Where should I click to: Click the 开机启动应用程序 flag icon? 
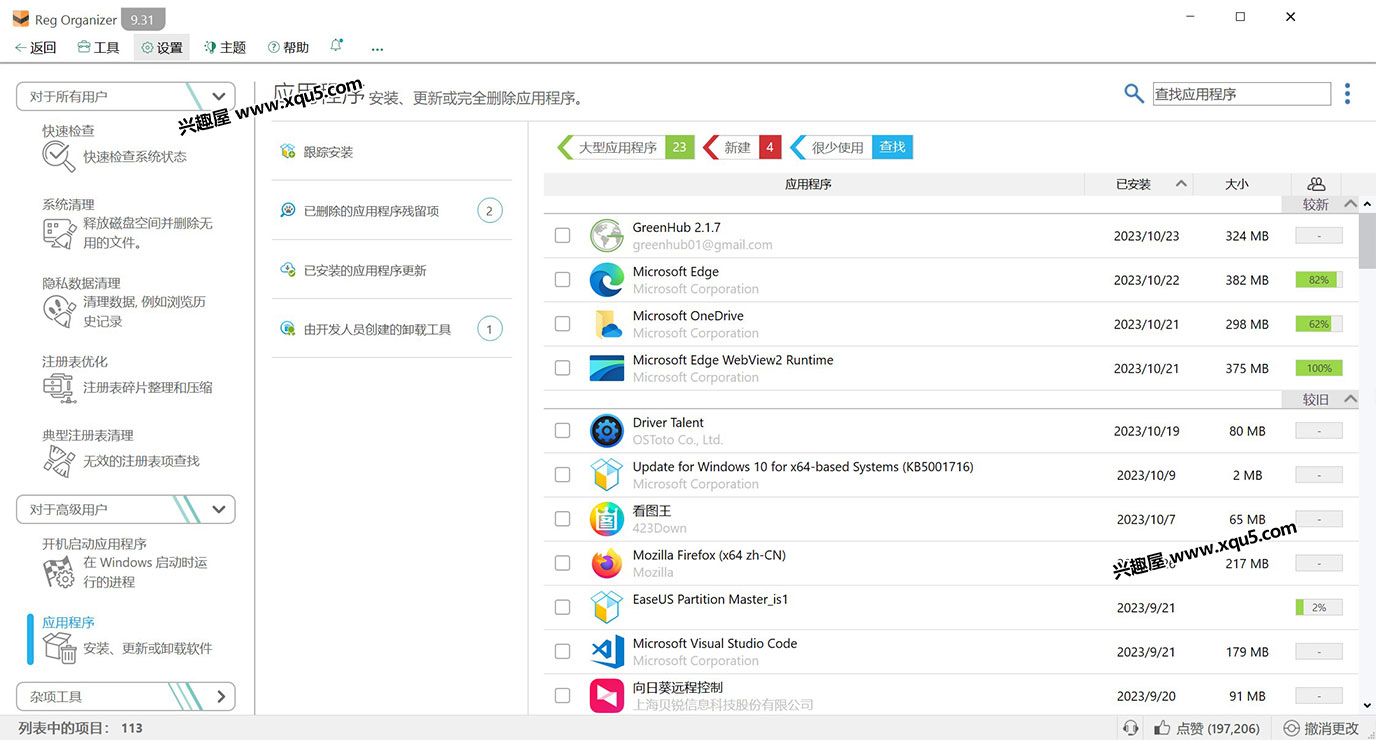tap(59, 572)
